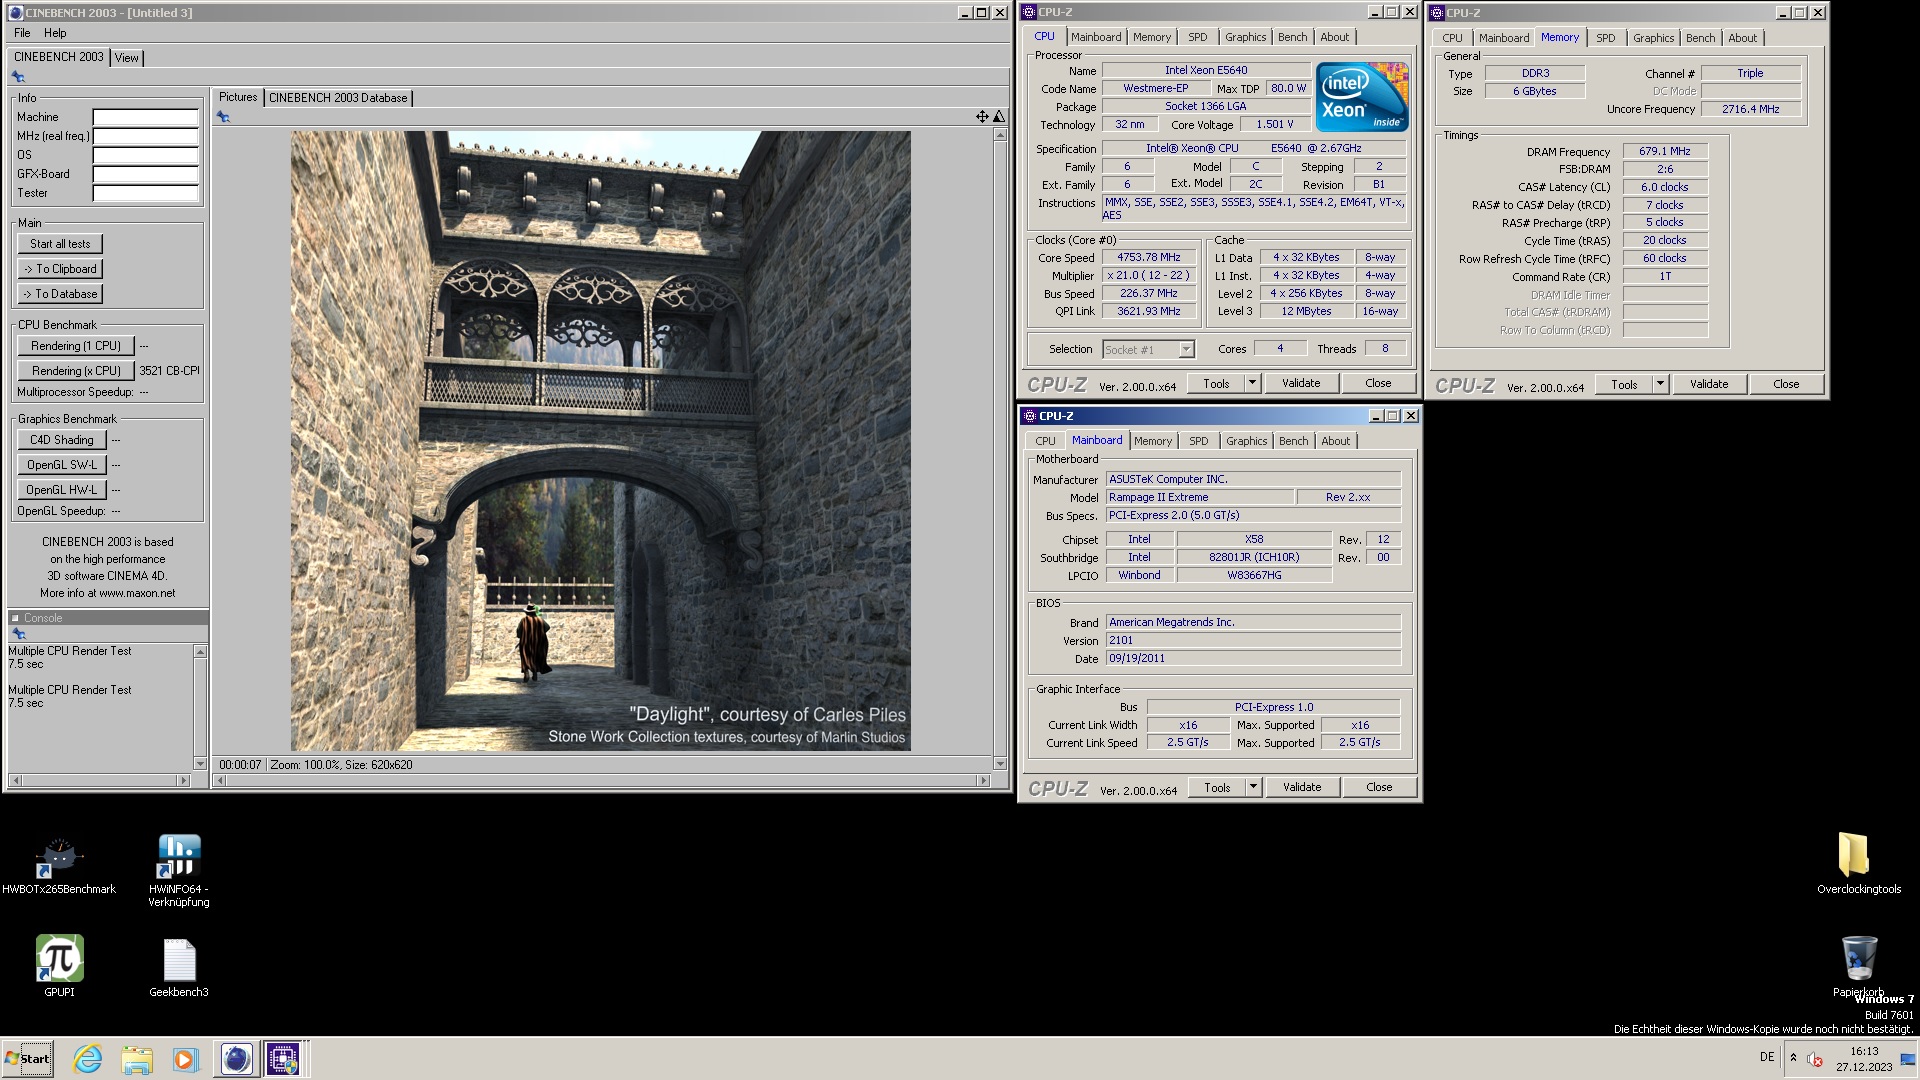Click the zoom triangle icon above picture
Screen dimensions: 1920x1080
(998, 117)
